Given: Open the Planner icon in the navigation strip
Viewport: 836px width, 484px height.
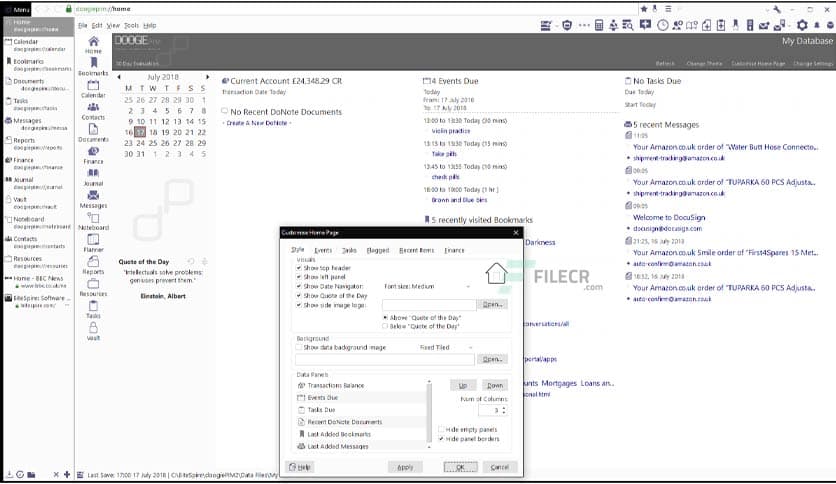Looking at the screenshot, I should [93, 239].
